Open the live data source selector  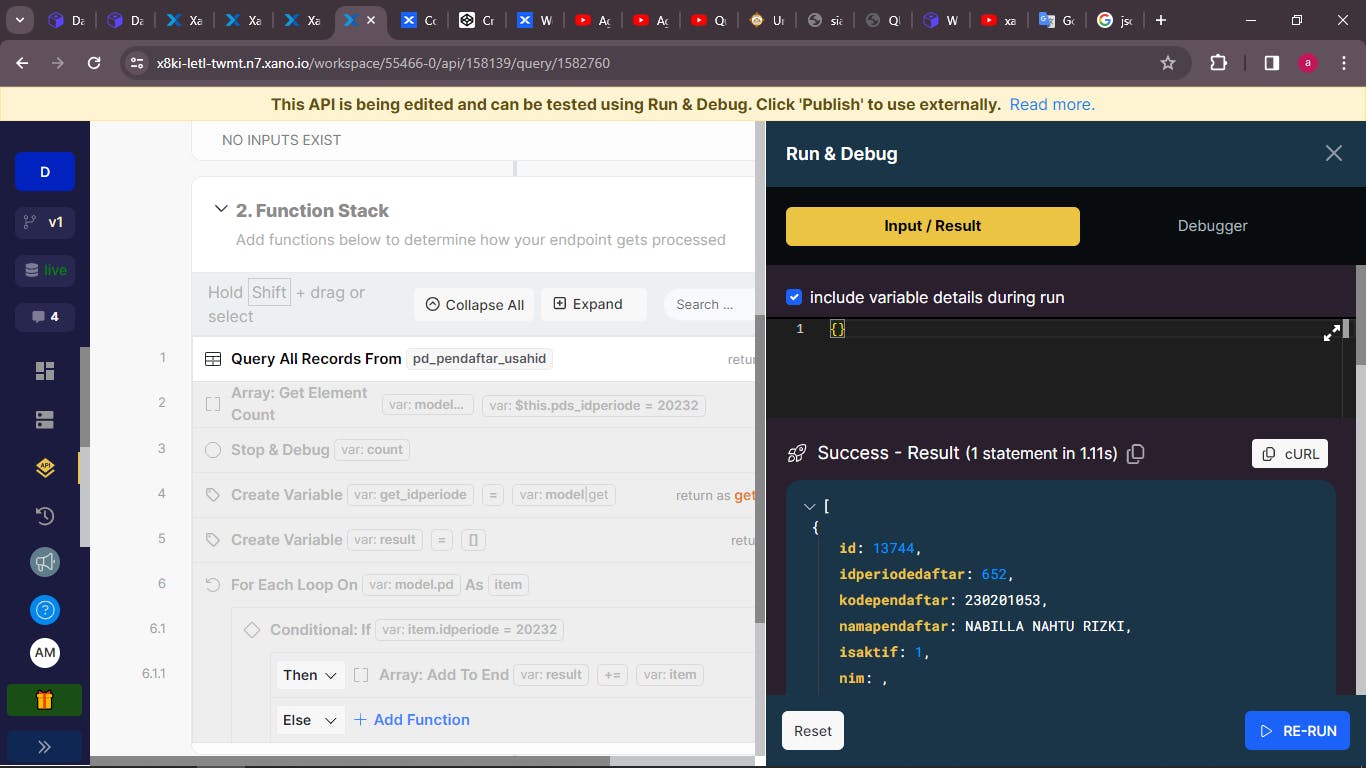point(45,270)
